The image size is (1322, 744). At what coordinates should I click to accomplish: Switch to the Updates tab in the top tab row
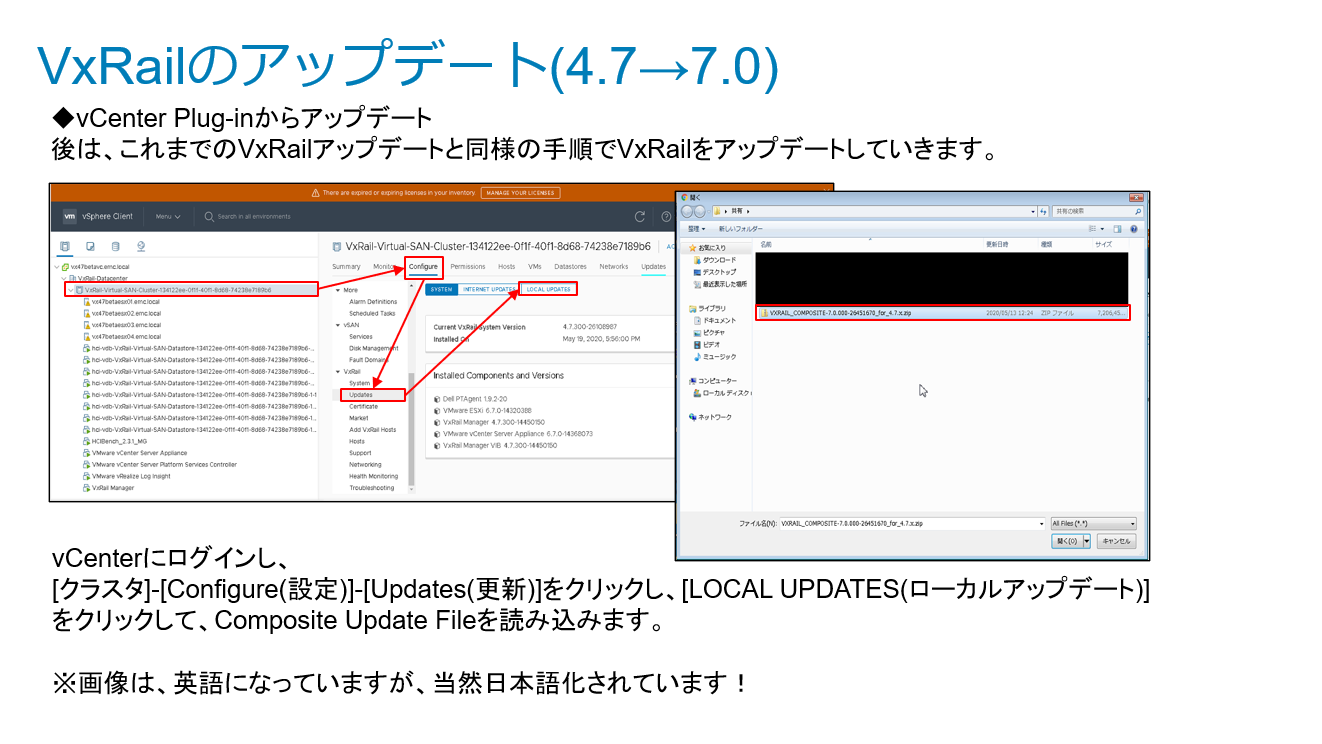pos(654,267)
